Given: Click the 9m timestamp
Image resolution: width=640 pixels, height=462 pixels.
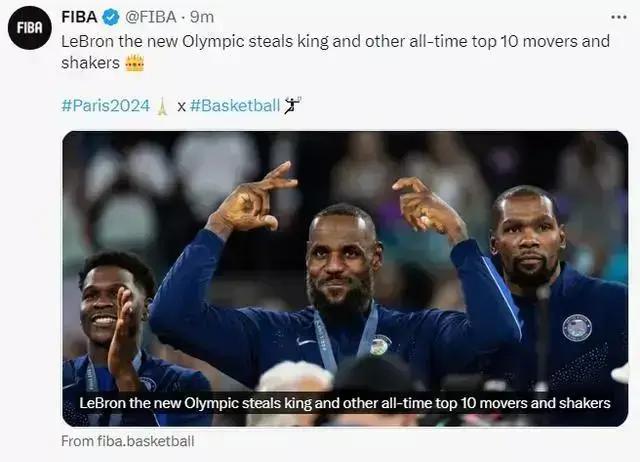Looking at the screenshot, I should click(x=202, y=18).
